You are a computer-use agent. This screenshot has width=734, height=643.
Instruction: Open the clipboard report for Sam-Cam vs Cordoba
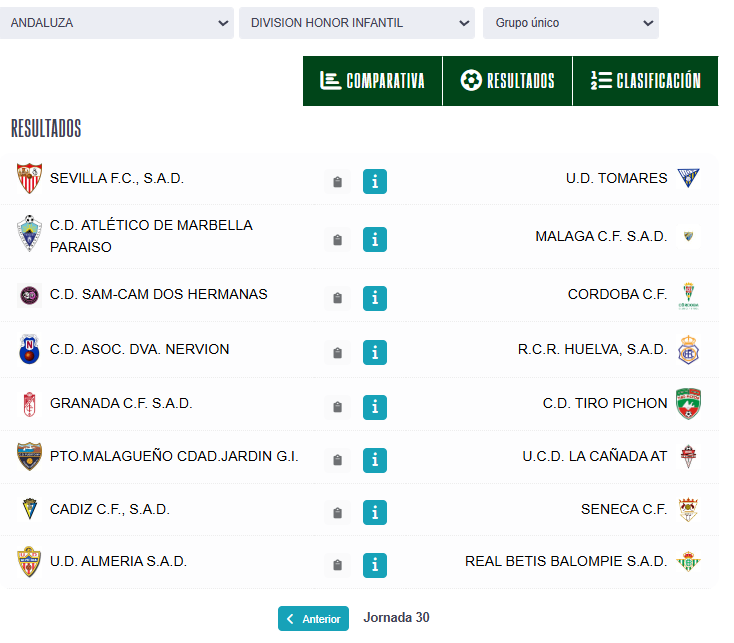[x=337, y=298]
